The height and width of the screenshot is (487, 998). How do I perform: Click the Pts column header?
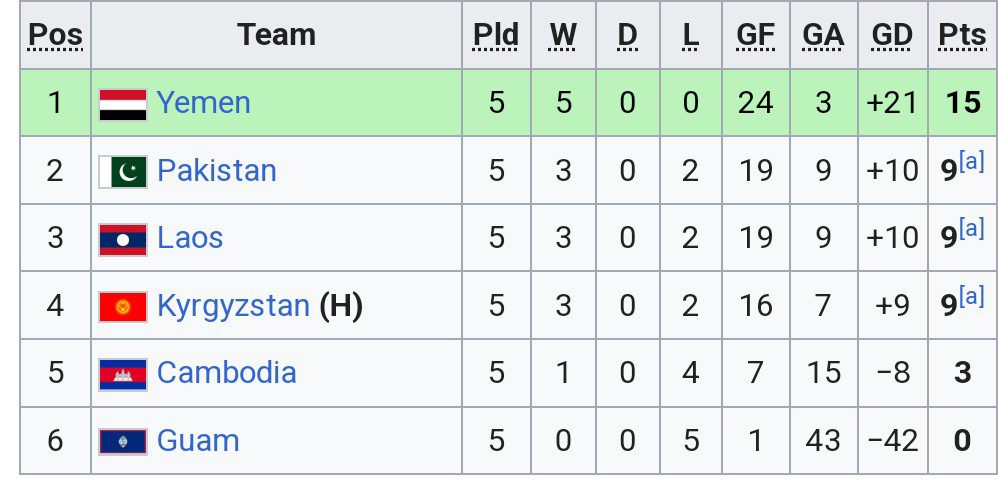click(x=962, y=35)
